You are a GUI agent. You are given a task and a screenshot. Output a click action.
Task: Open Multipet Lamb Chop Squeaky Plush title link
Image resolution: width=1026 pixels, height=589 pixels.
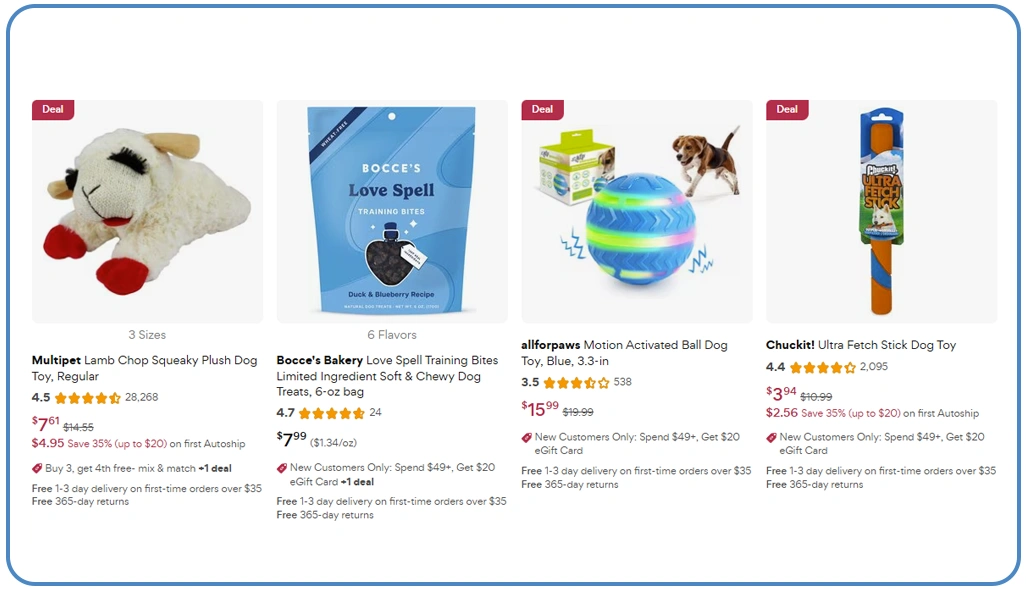[x=145, y=368]
